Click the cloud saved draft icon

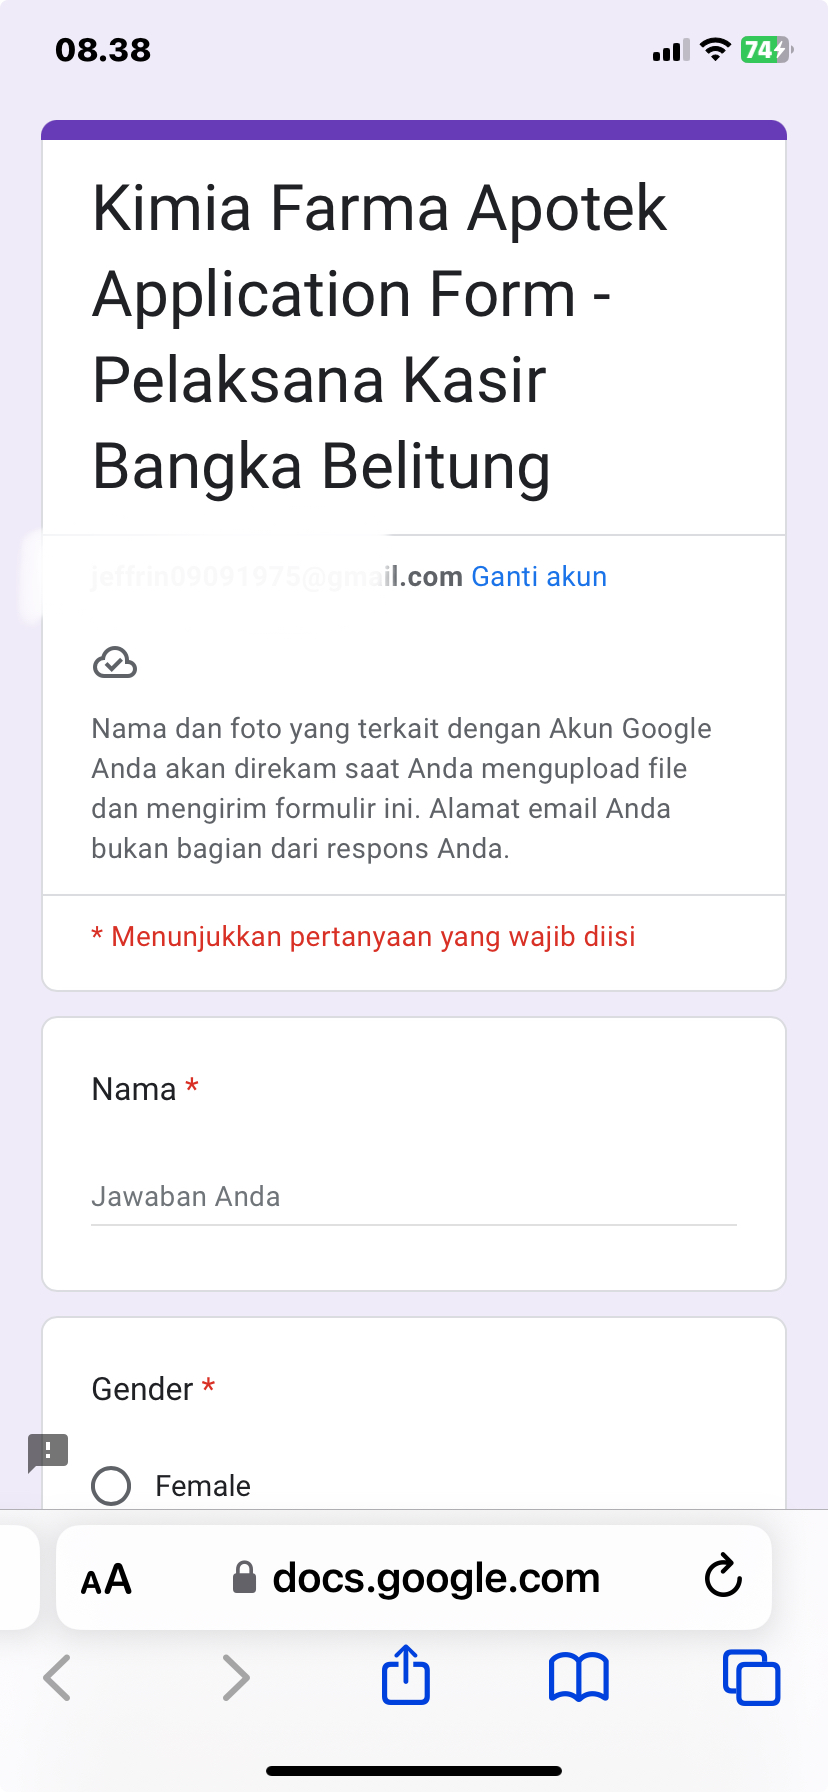point(115,662)
